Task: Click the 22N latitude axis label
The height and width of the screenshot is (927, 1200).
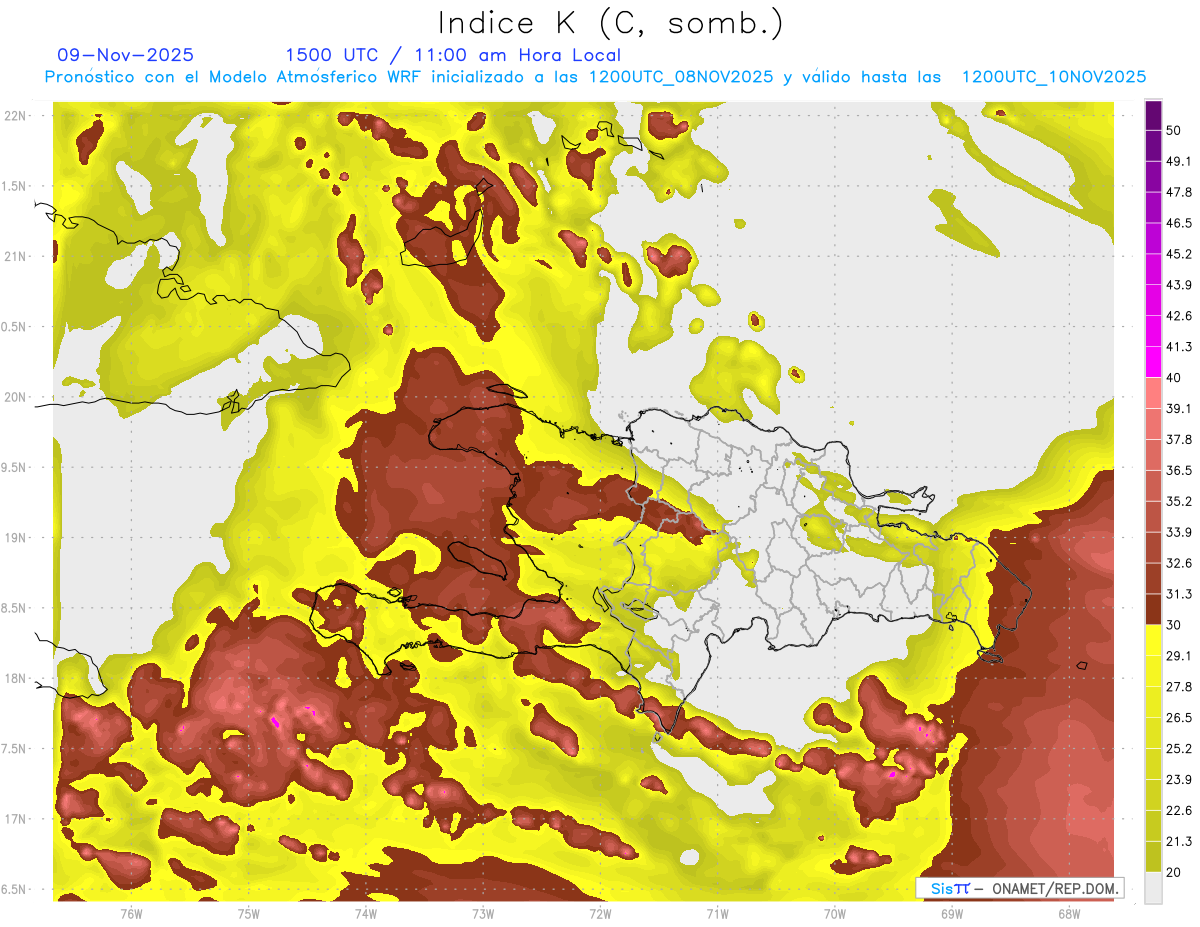Action: (x=16, y=115)
